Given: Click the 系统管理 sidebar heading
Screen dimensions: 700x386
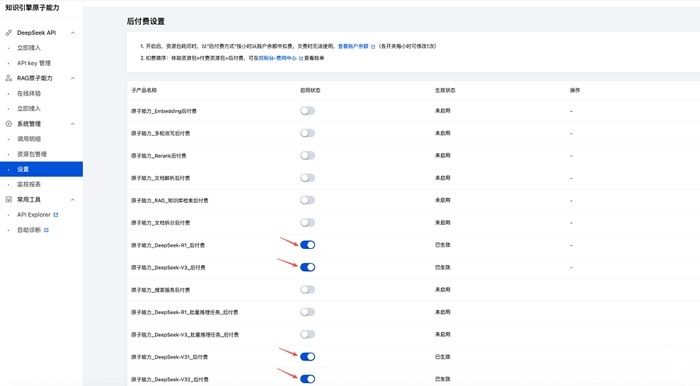Looking at the screenshot, I should coord(29,124).
